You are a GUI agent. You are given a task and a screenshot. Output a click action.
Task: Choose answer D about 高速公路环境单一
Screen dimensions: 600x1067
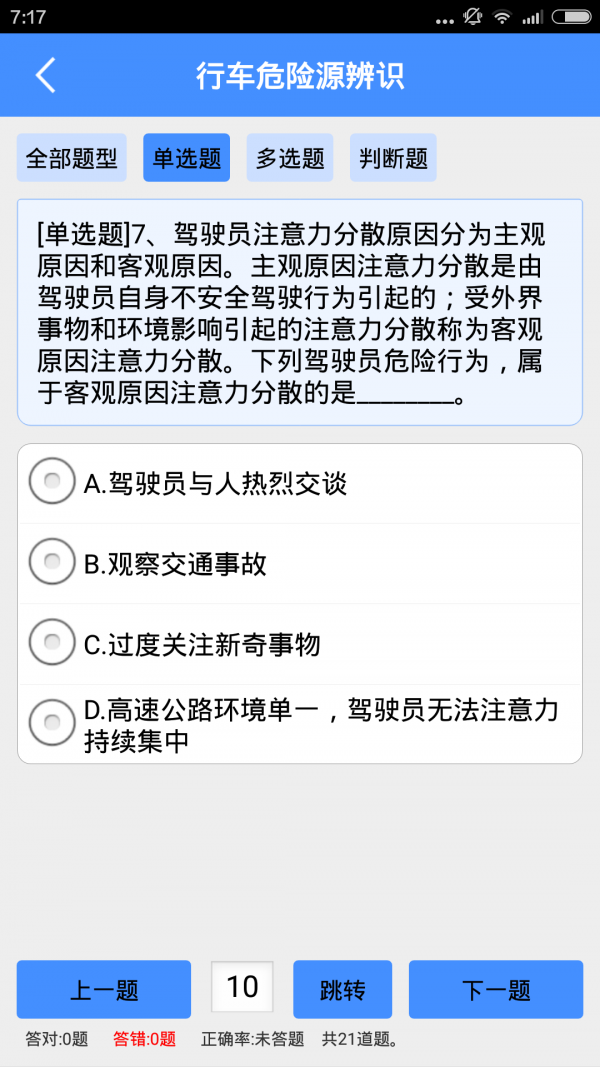(x=52, y=722)
